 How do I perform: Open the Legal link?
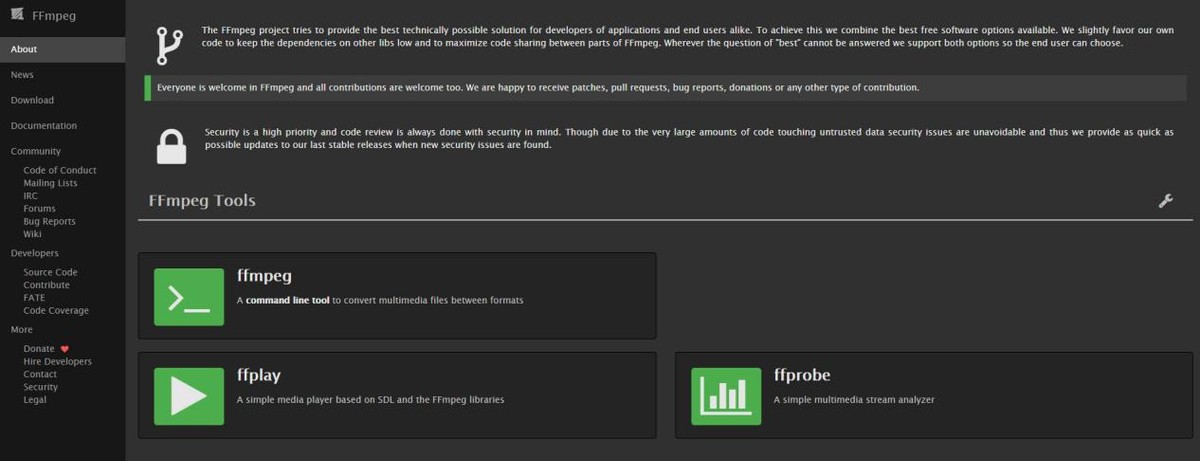(35, 400)
